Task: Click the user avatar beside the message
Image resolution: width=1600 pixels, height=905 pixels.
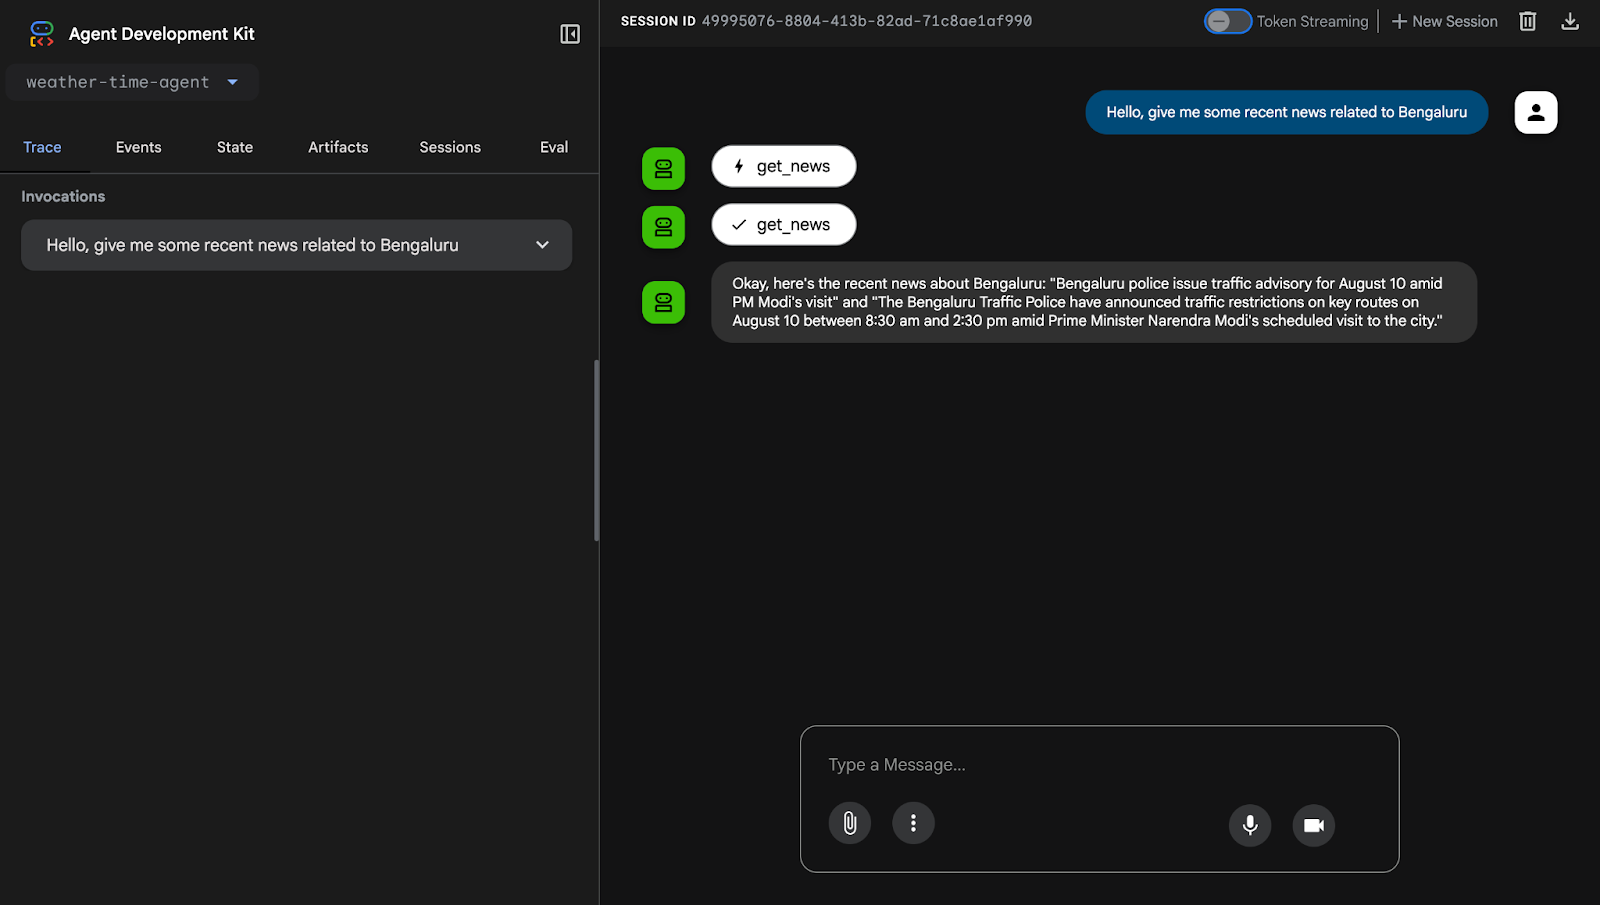Action: point(1536,112)
